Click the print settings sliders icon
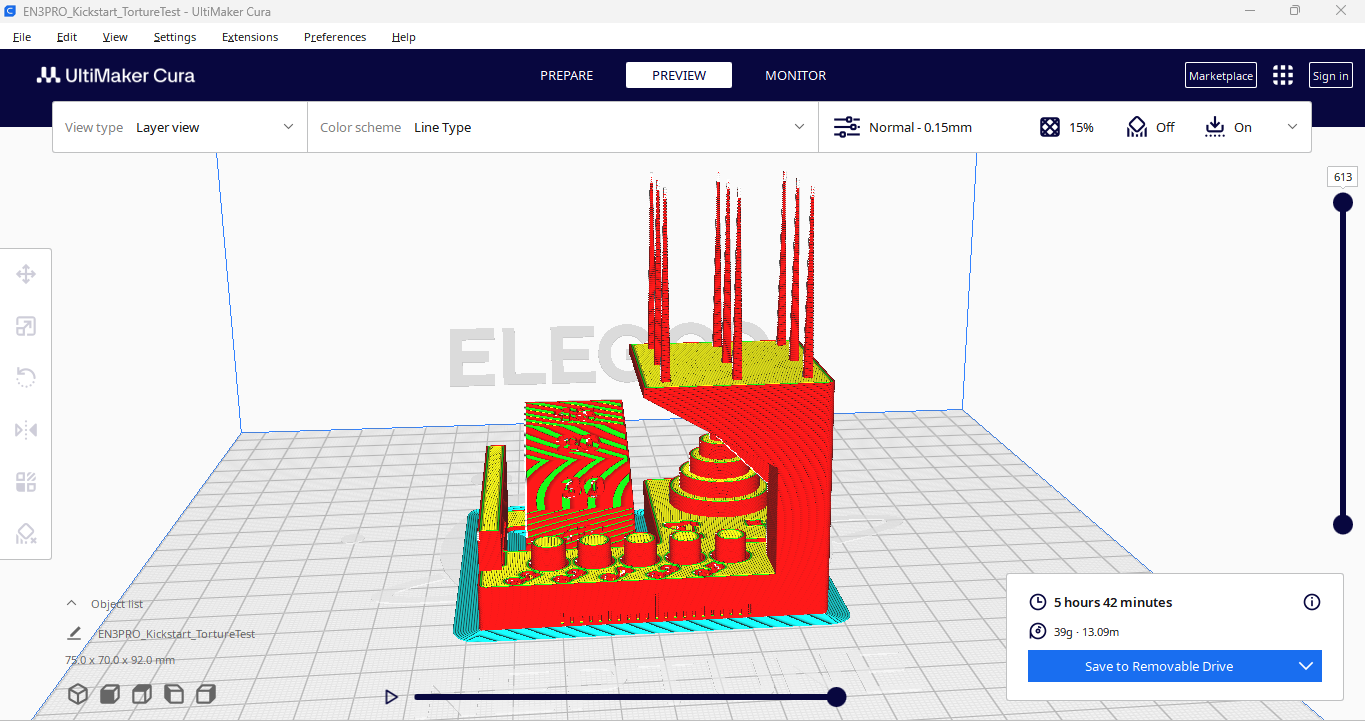The width and height of the screenshot is (1365, 721). (847, 127)
